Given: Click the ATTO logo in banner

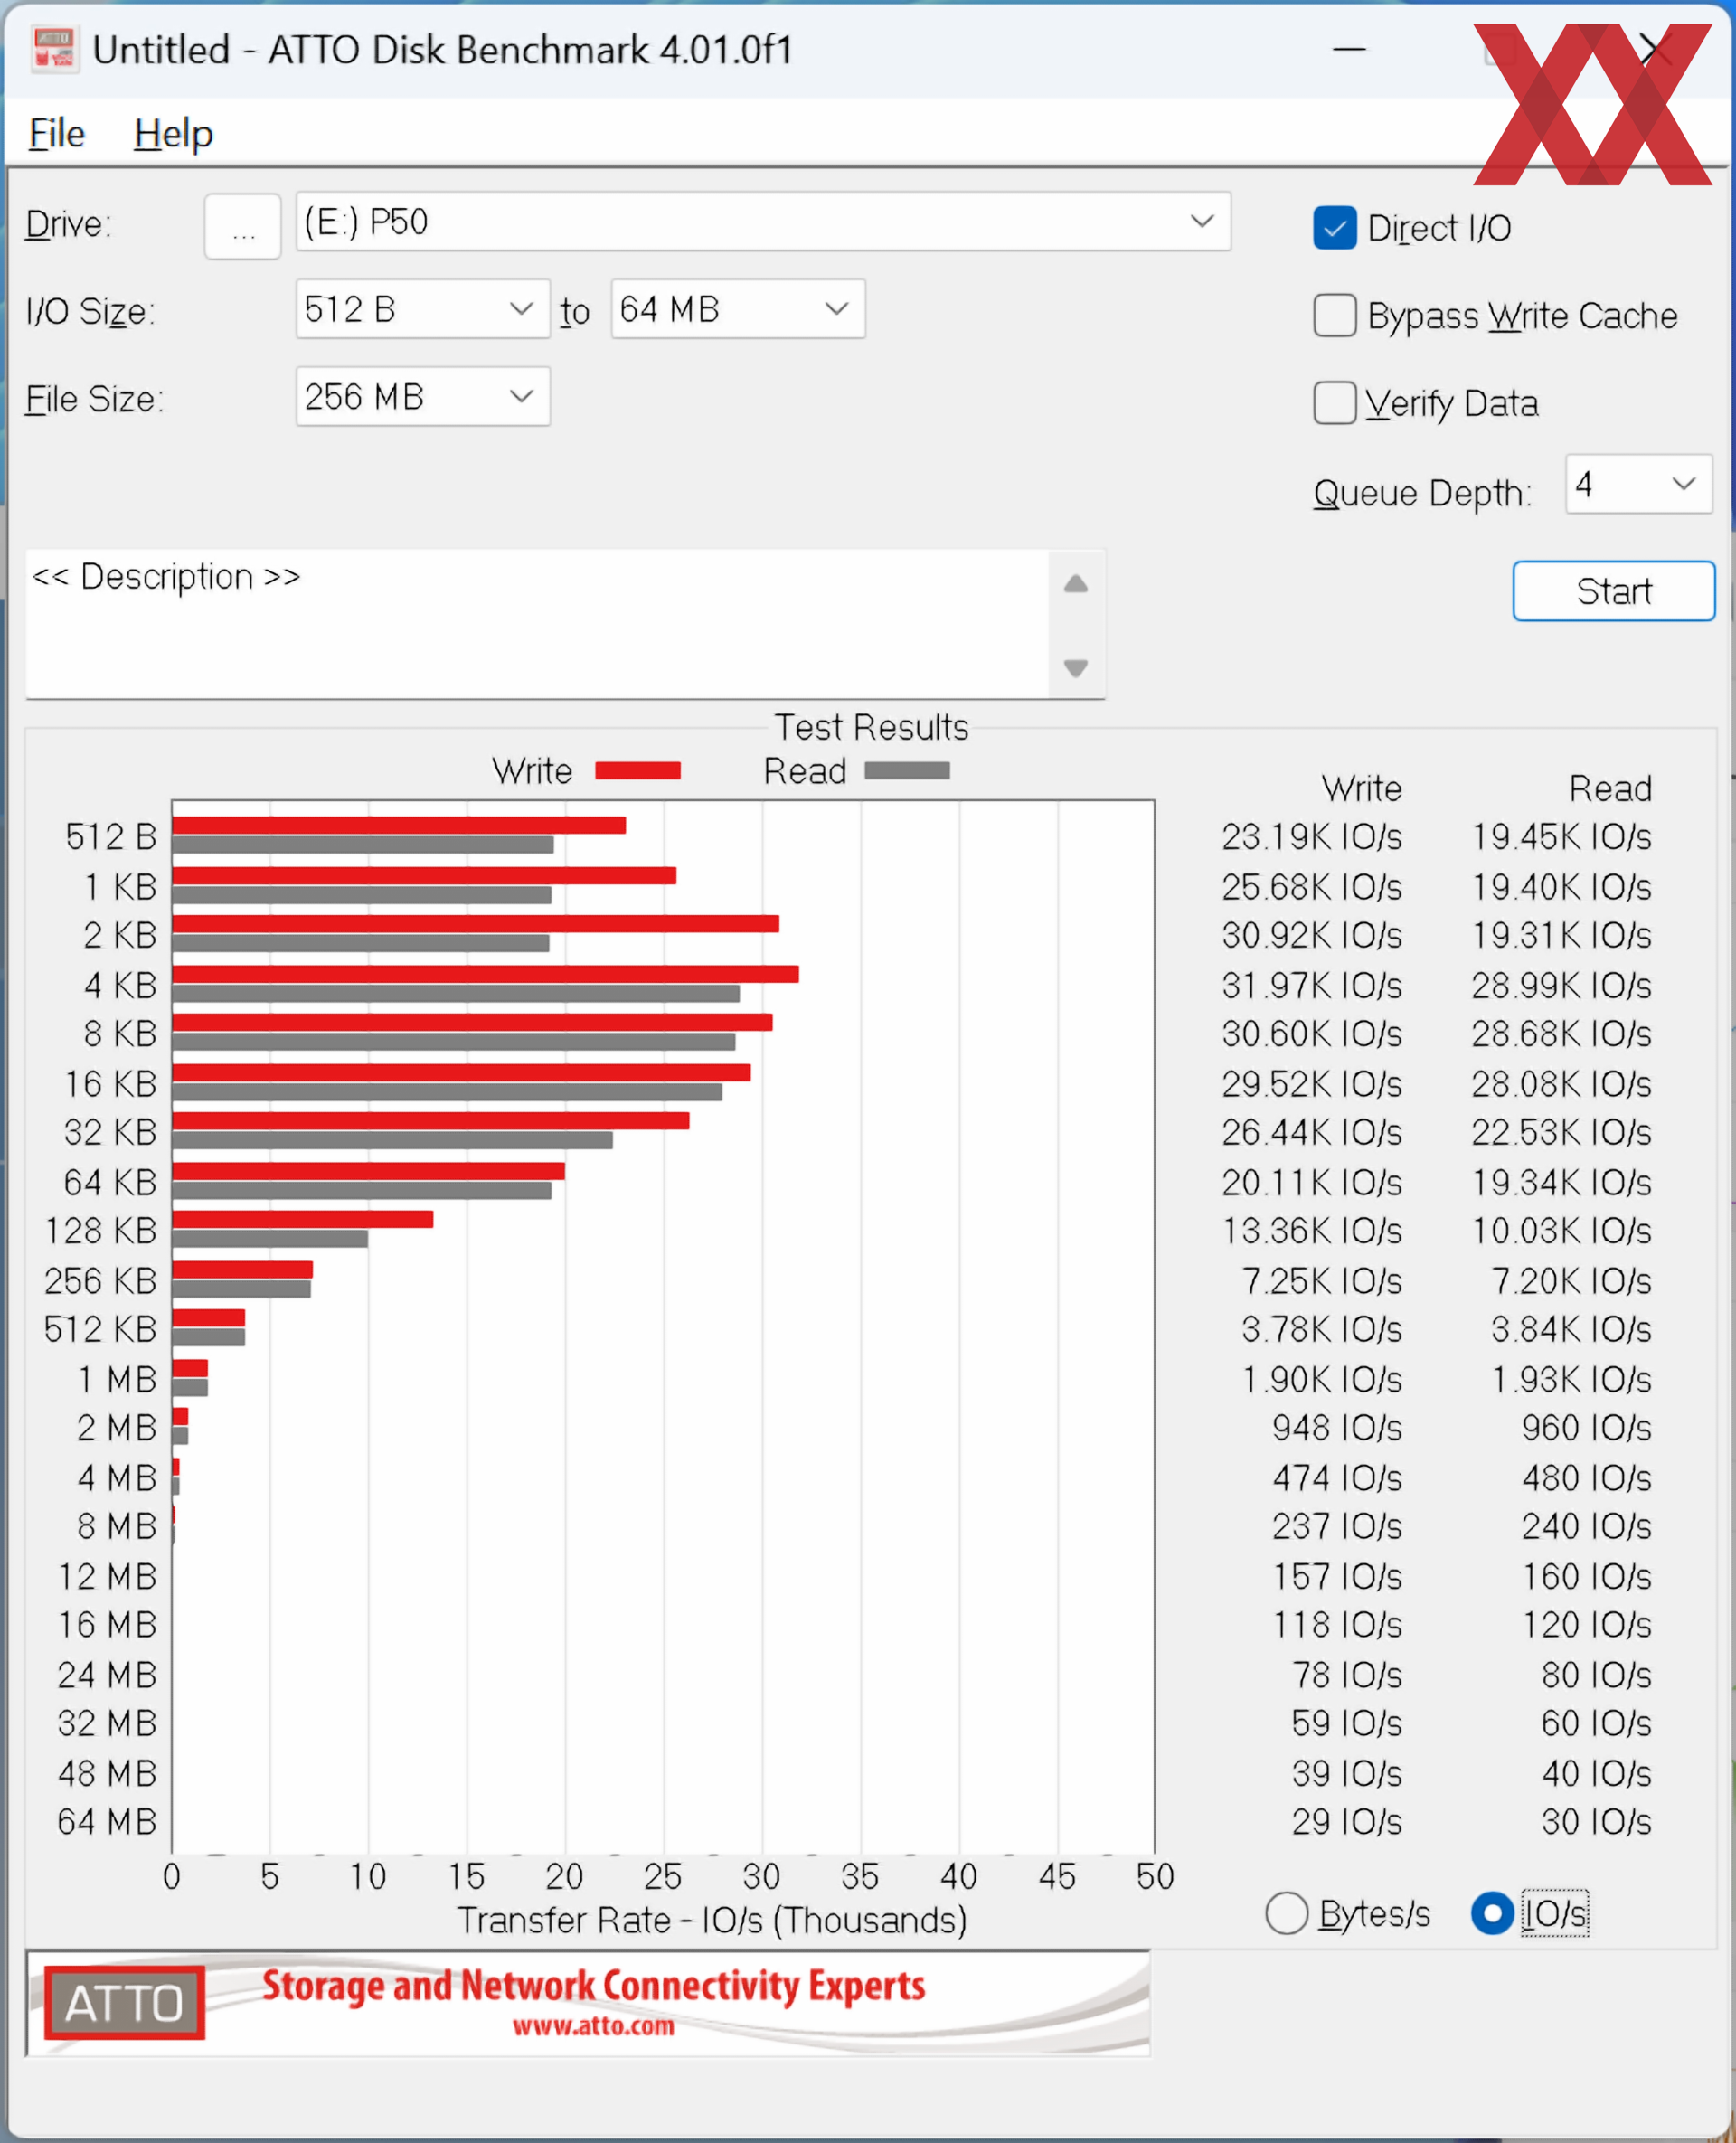Looking at the screenshot, I should point(124,2003).
